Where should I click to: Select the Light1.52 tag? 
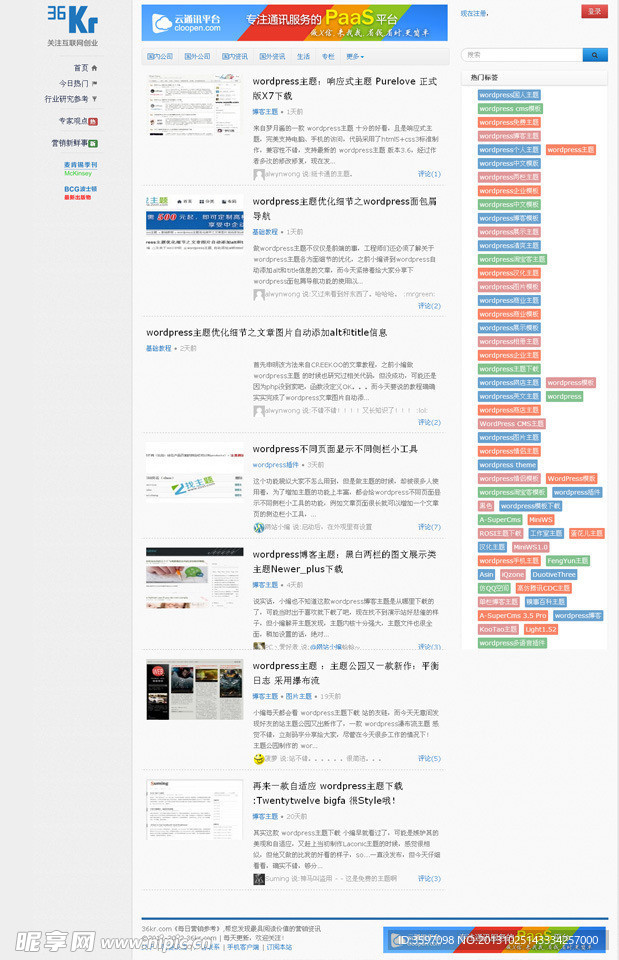(541, 629)
